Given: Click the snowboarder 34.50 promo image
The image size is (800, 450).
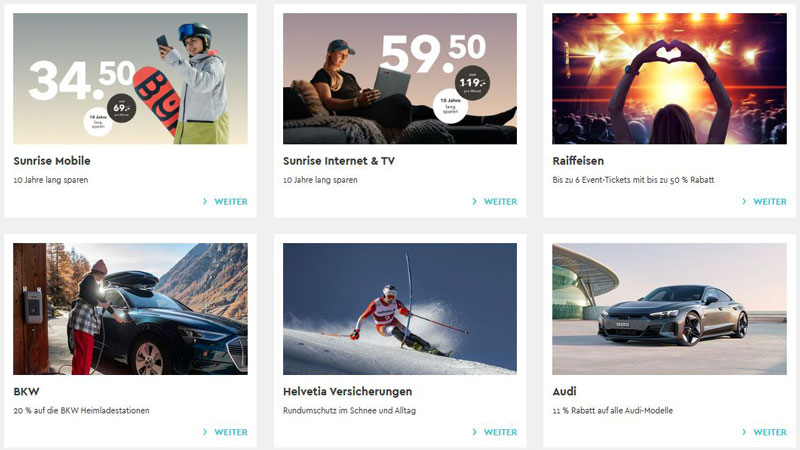Looking at the screenshot, I should pyautogui.click(x=131, y=79).
